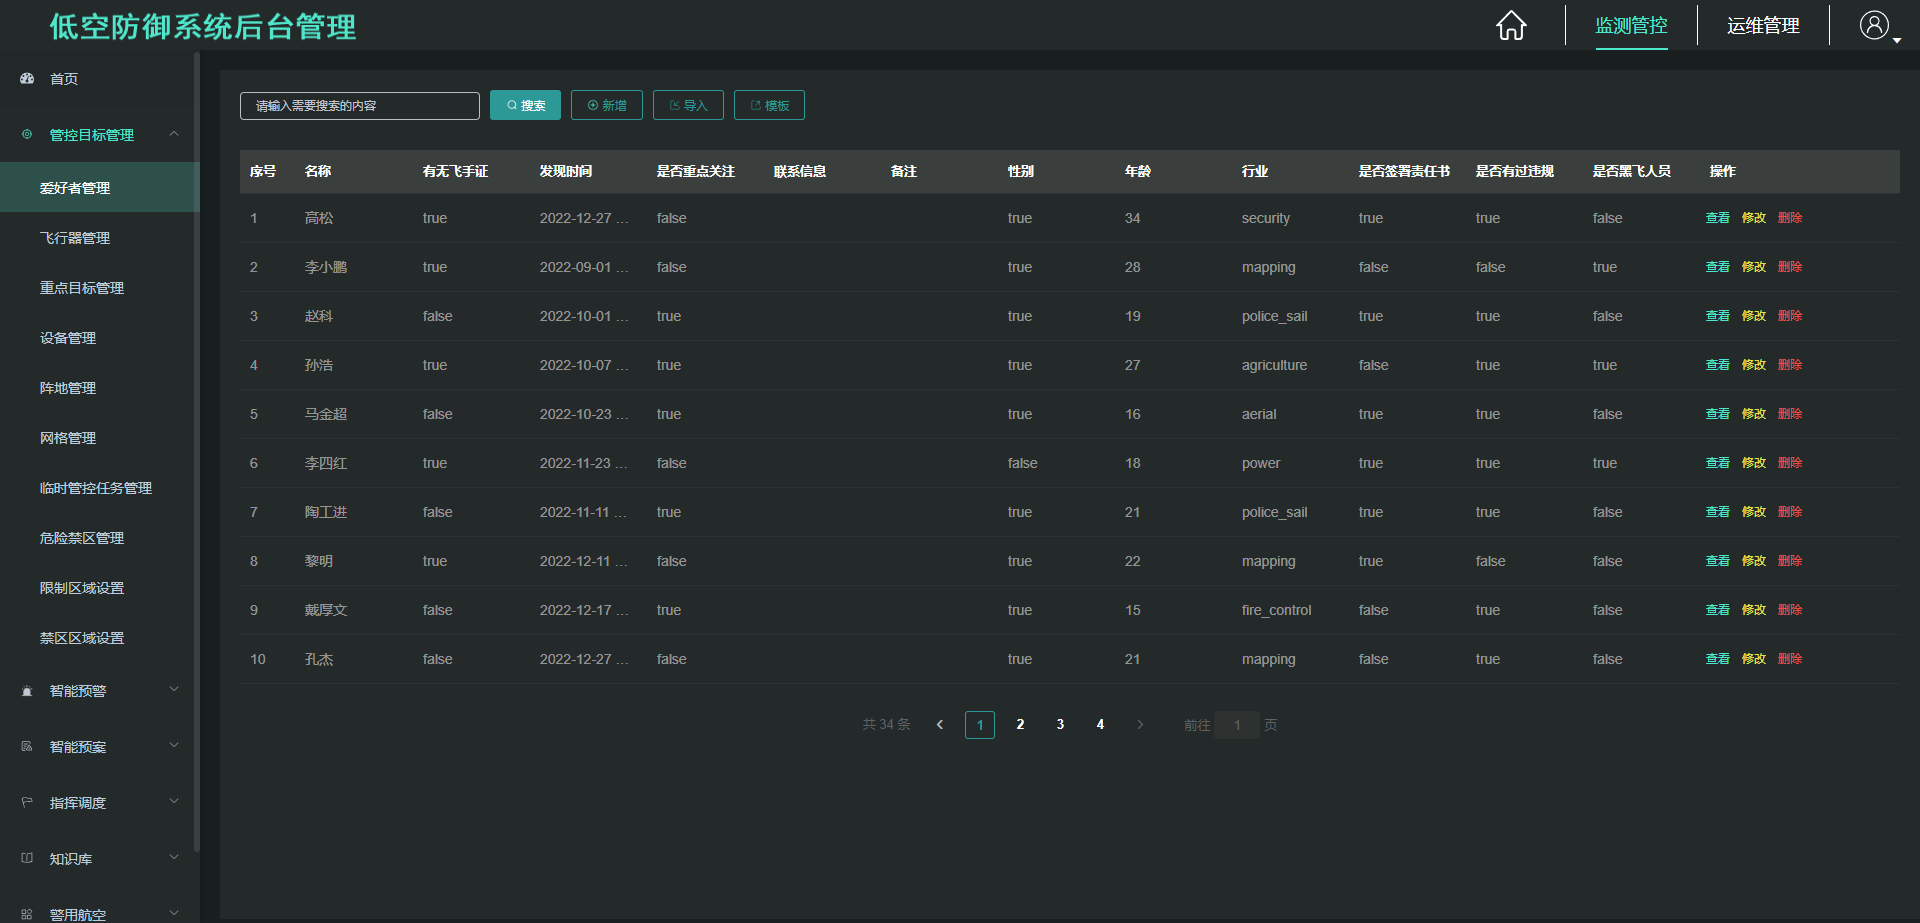Select current page 1 in pagination
Image resolution: width=1920 pixels, height=923 pixels.
click(x=980, y=725)
